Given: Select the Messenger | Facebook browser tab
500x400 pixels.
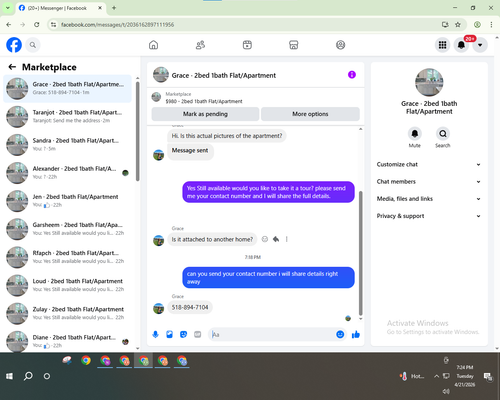Looking at the screenshot, I should (x=61, y=8).
